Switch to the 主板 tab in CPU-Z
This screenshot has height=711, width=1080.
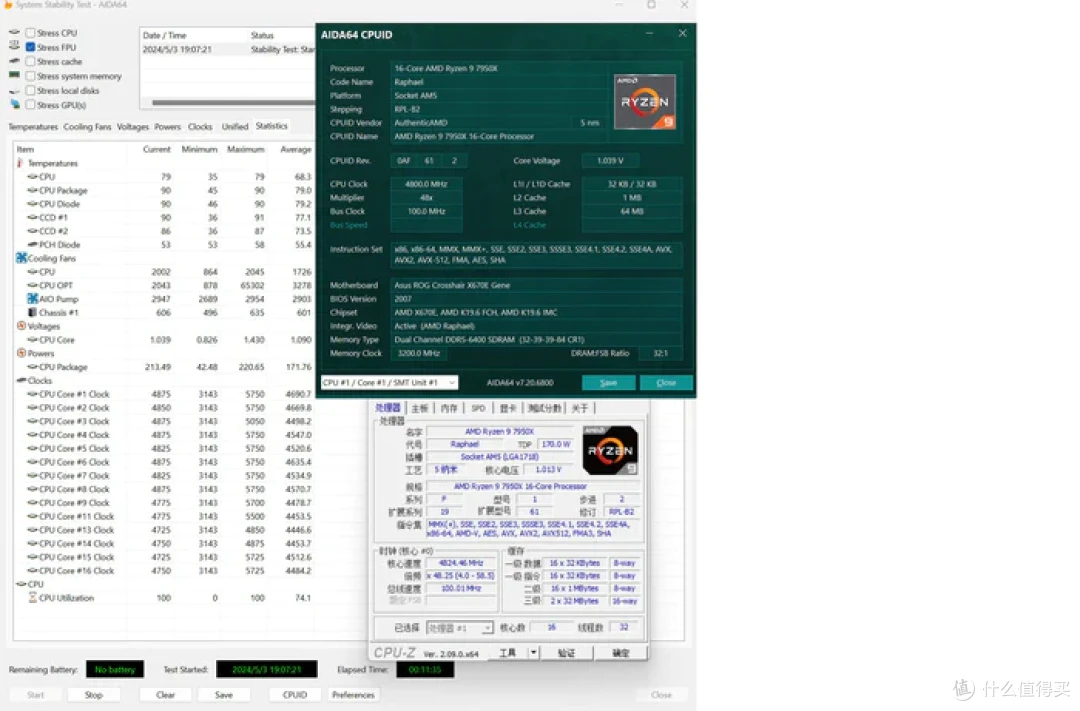[419, 409]
